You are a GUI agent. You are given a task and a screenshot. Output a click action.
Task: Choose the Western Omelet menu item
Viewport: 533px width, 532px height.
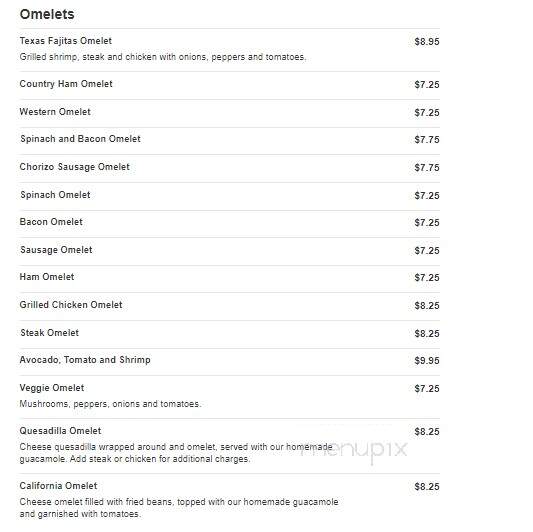(55, 112)
